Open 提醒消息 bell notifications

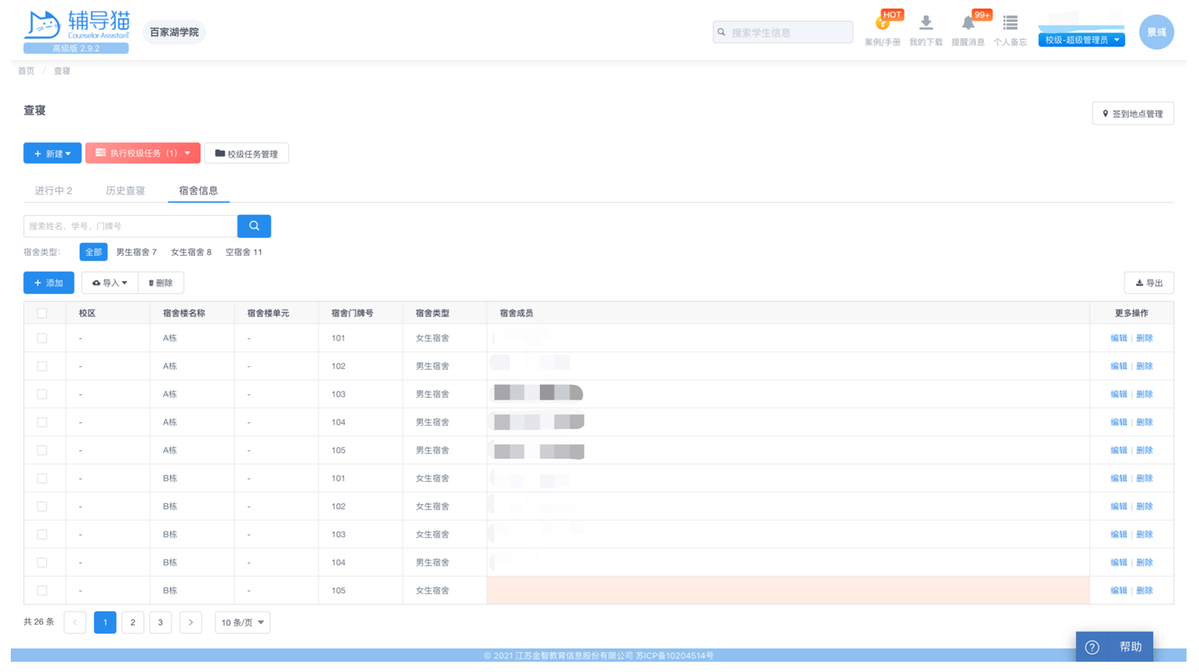pos(967,24)
